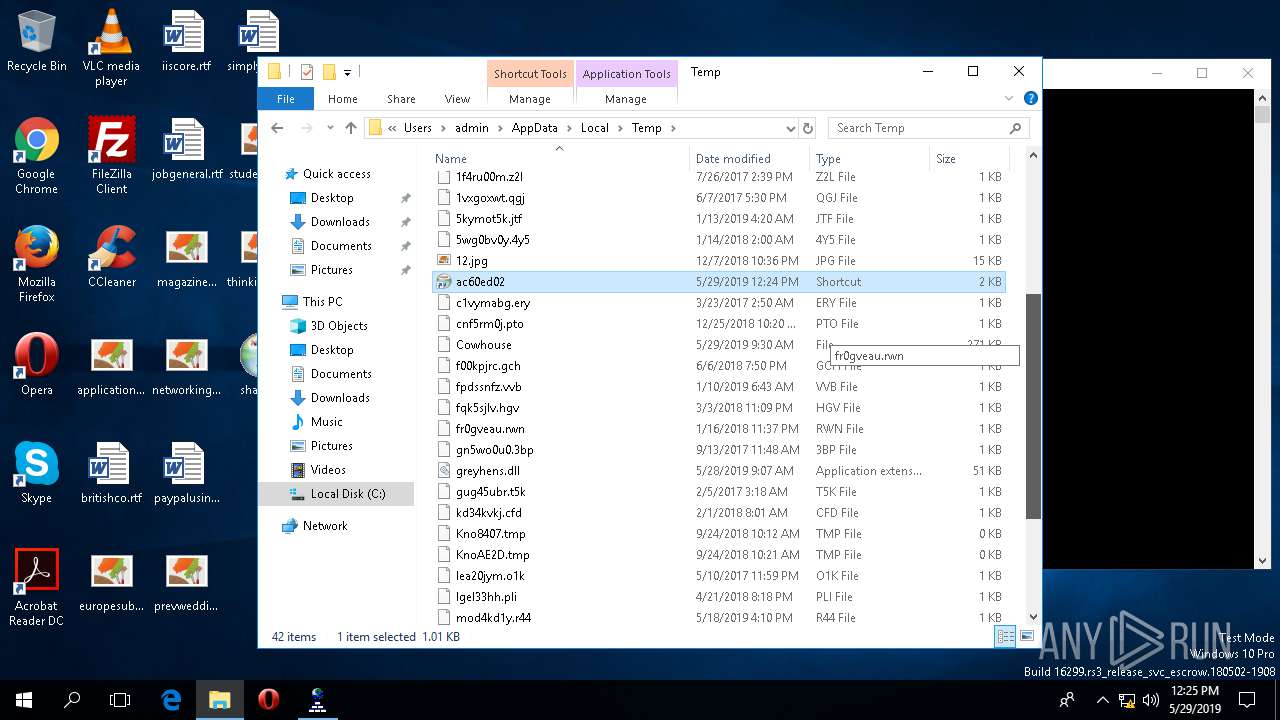
Task: Select Quick access in navigation pane
Action: 337,174
